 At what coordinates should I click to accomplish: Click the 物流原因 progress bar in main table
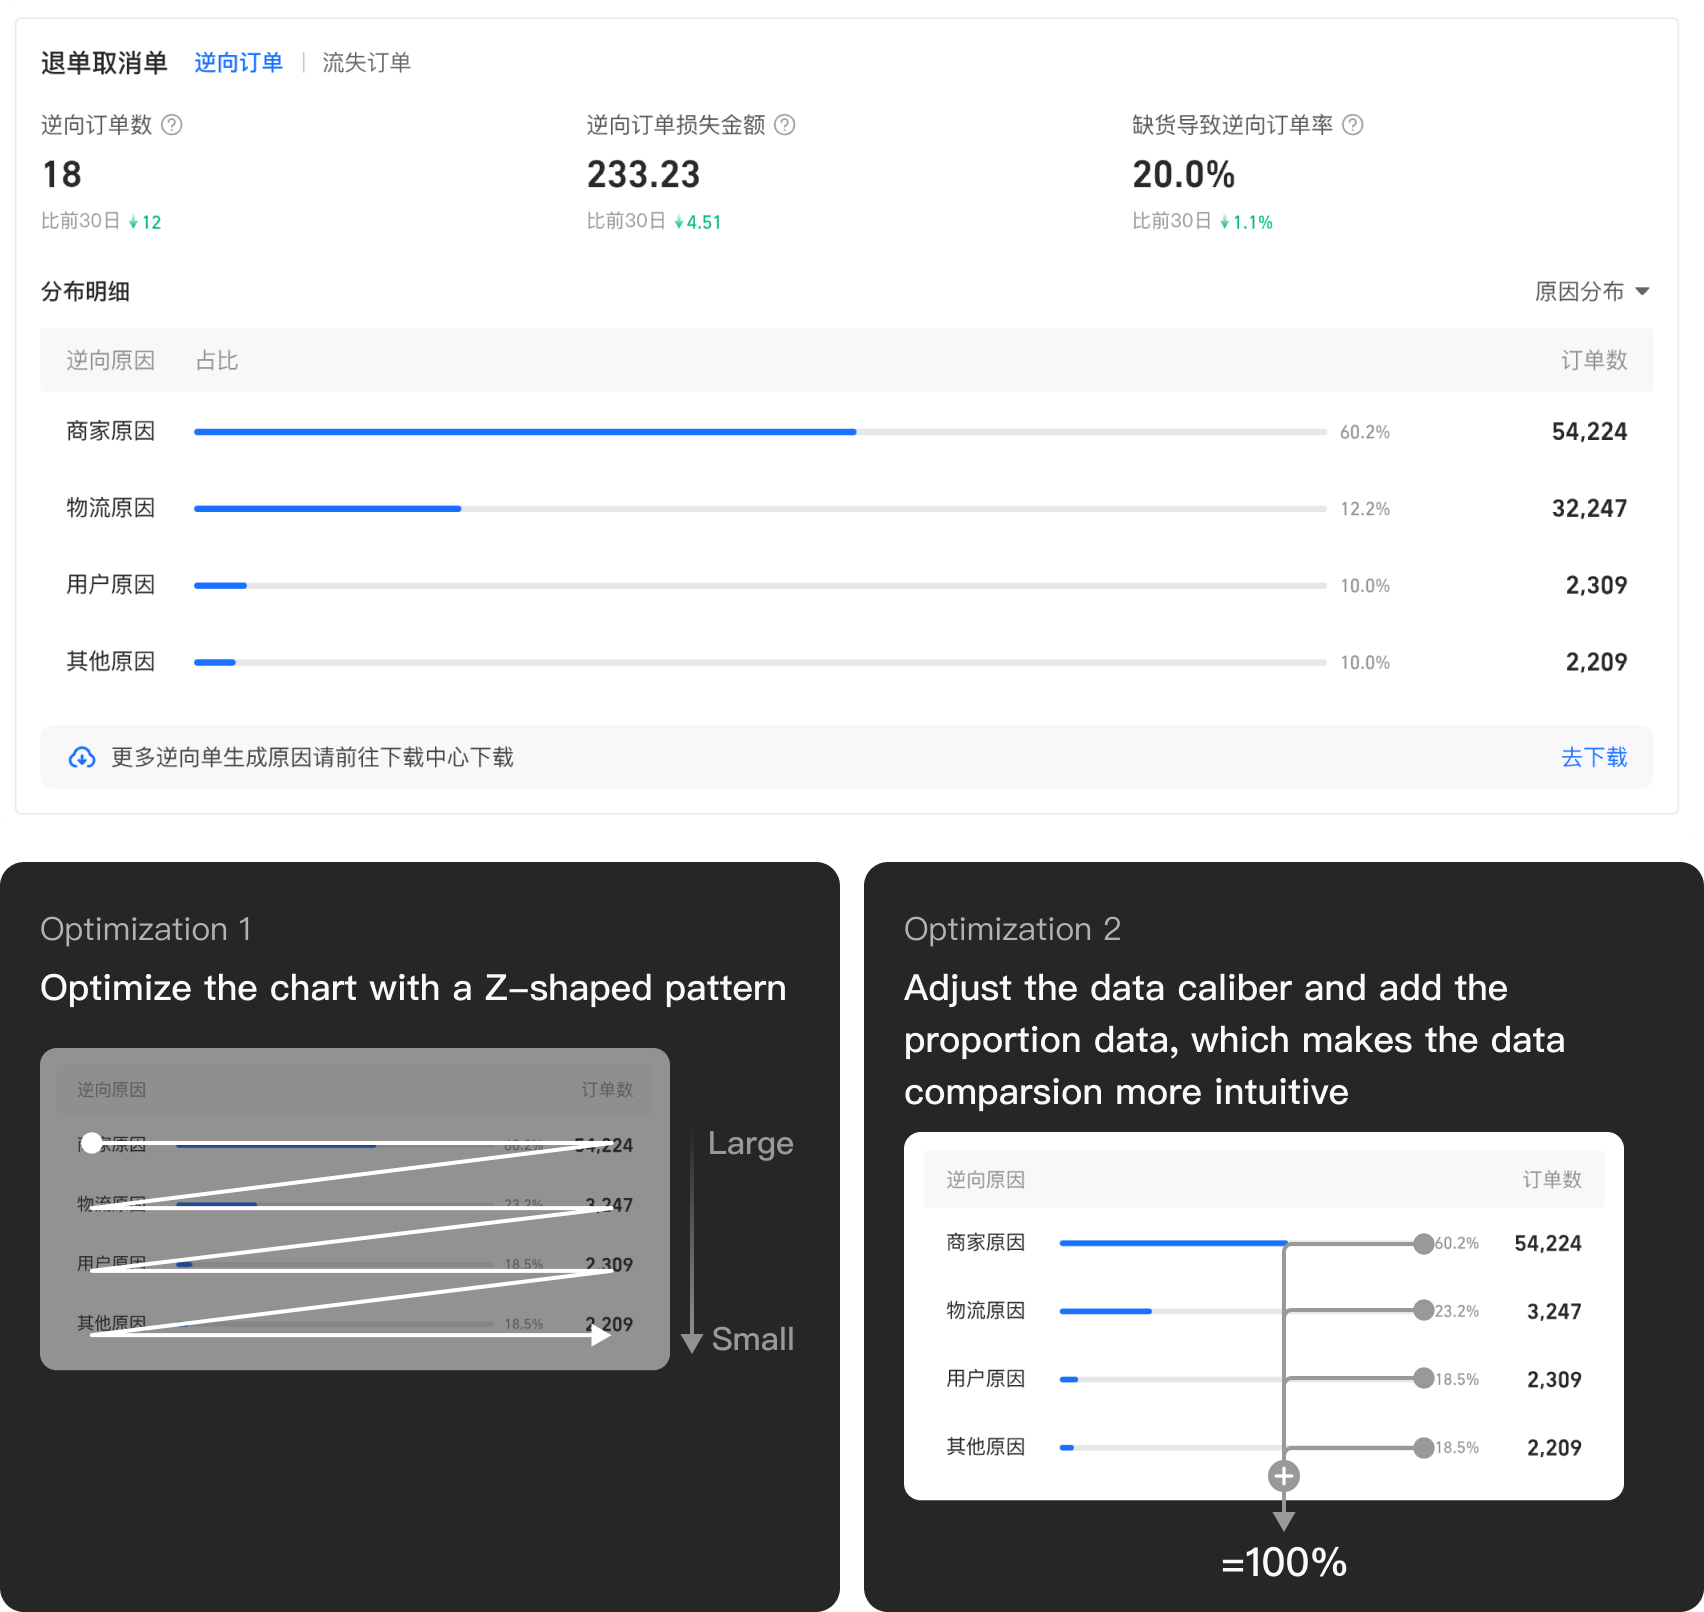coord(760,509)
